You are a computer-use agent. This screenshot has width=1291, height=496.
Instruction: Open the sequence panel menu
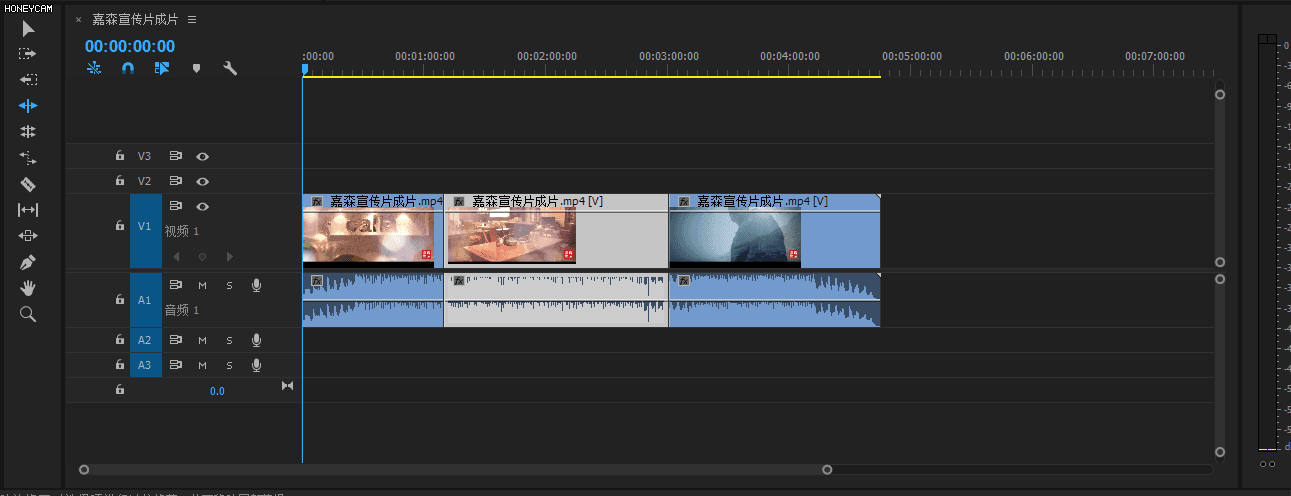(x=192, y=20)
